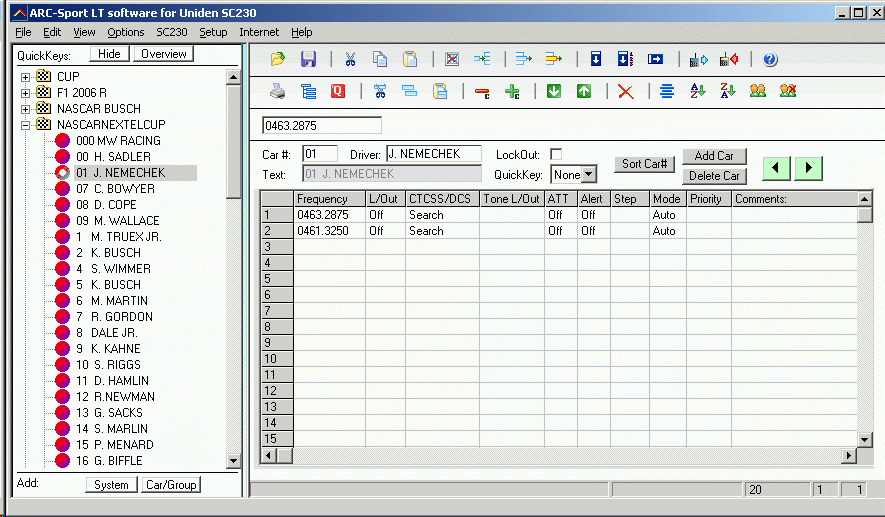Click the green down arrow move icon
This screenshot has width=885, height=517.
pyautogui.click(x=554, y=90)
